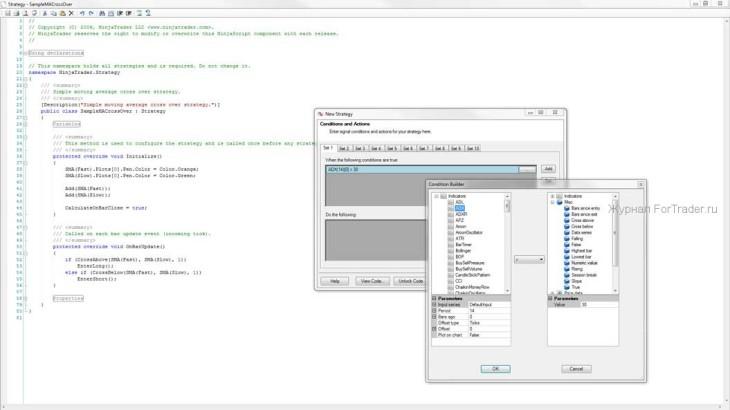730x410 pixels.
Task: Expand the Input series parameter
Action: point(434,304)
